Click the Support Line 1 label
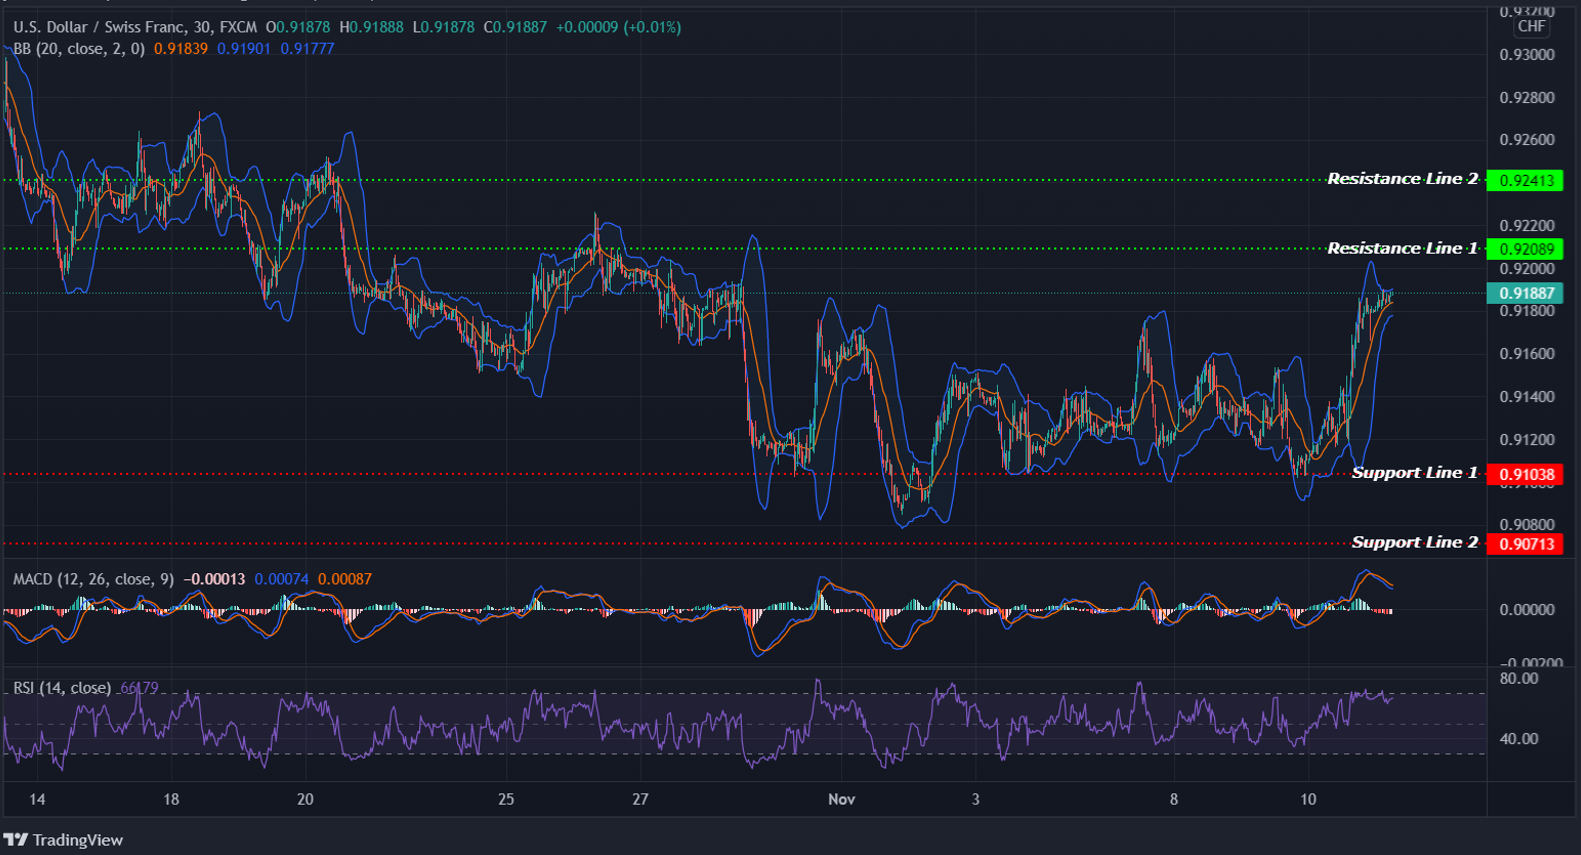1581x855 pixels. pyautogui.click(x=1414, y=473)
